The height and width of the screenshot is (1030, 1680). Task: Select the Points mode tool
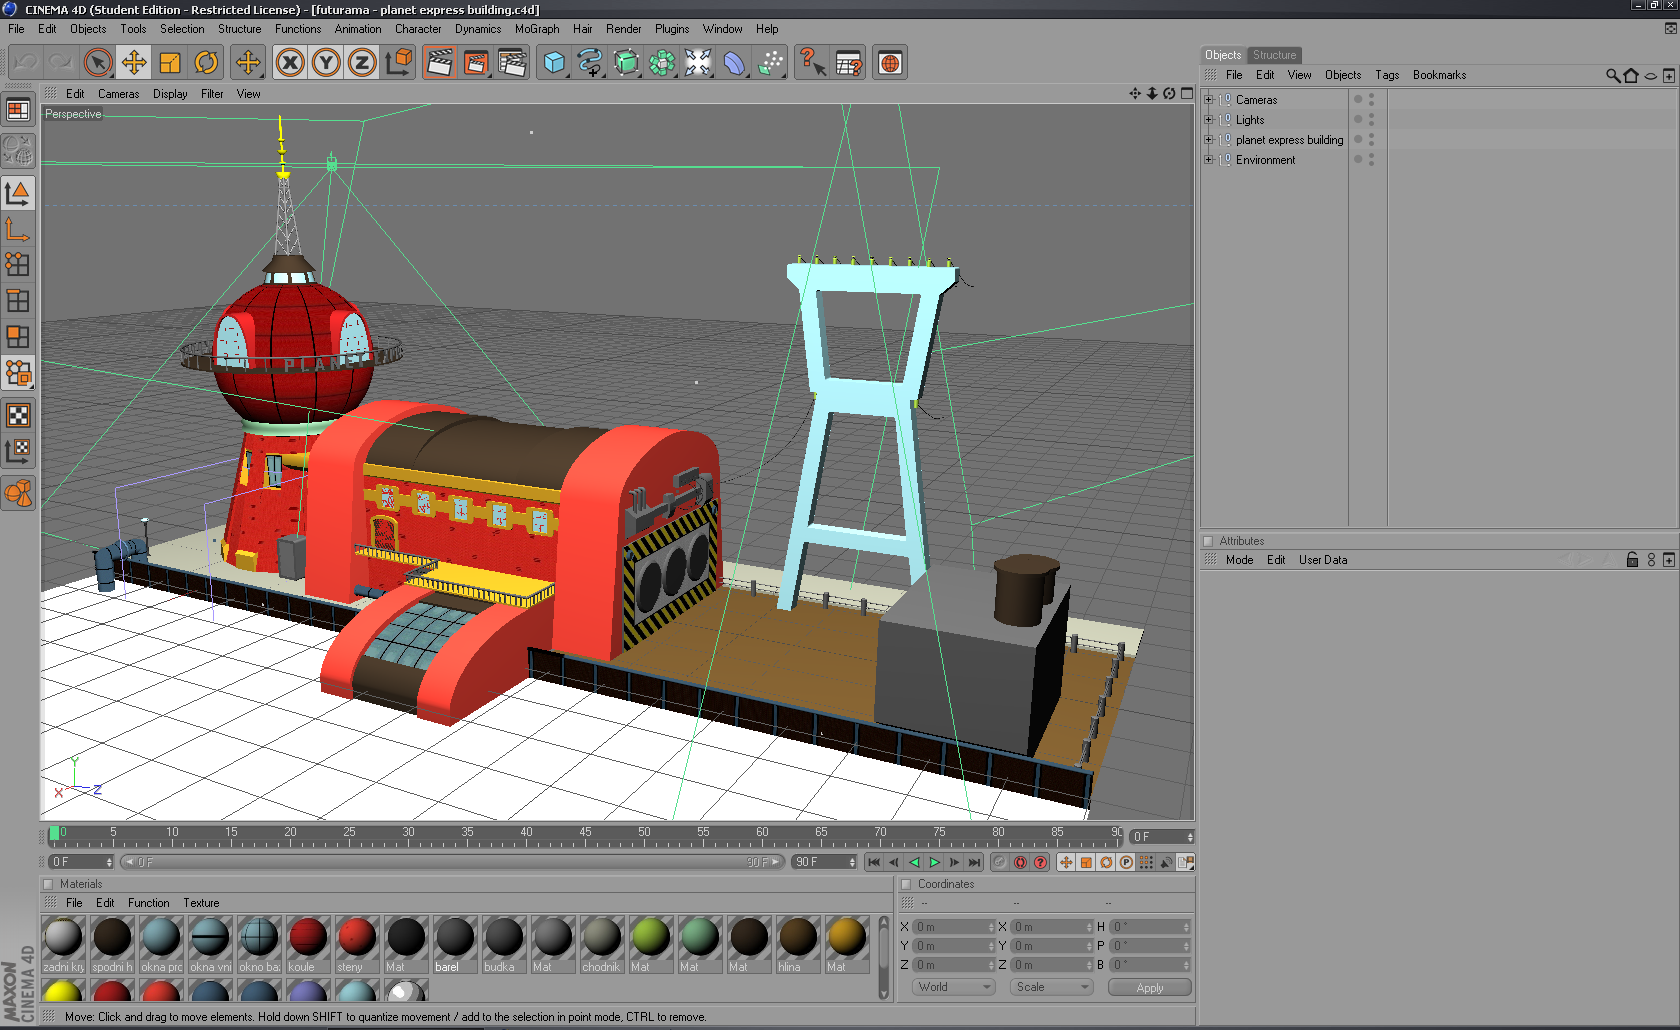[18, 264]
